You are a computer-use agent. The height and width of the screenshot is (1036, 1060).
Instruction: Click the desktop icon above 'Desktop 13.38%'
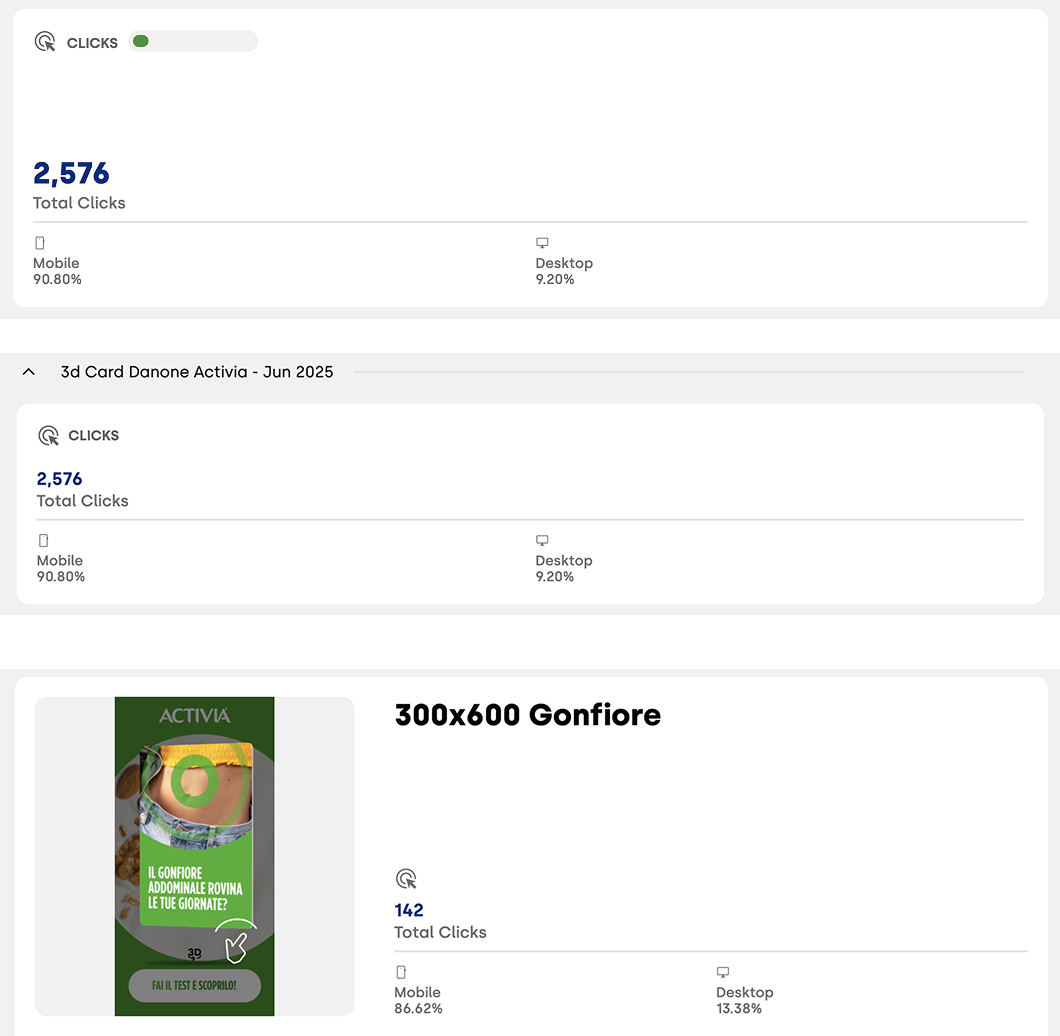[723, 972]
